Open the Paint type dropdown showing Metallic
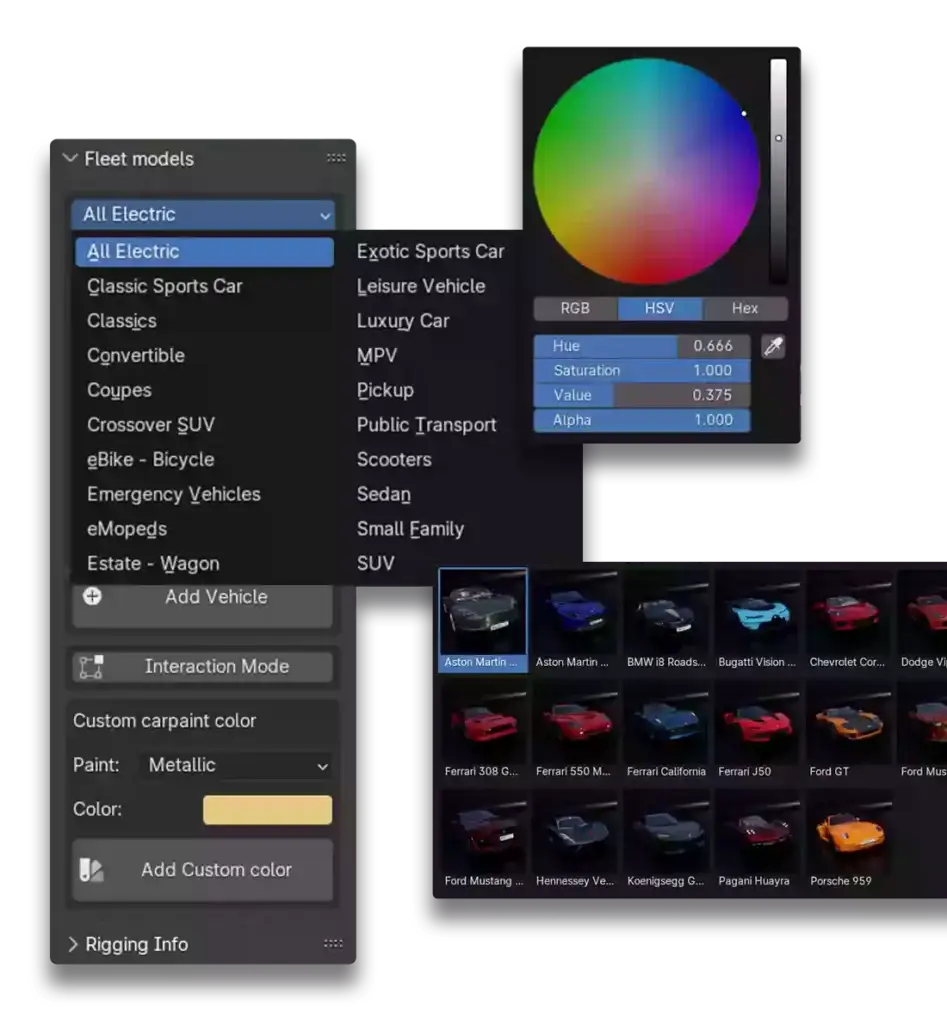The image size is (947, 1024). [x=236, y=765]
